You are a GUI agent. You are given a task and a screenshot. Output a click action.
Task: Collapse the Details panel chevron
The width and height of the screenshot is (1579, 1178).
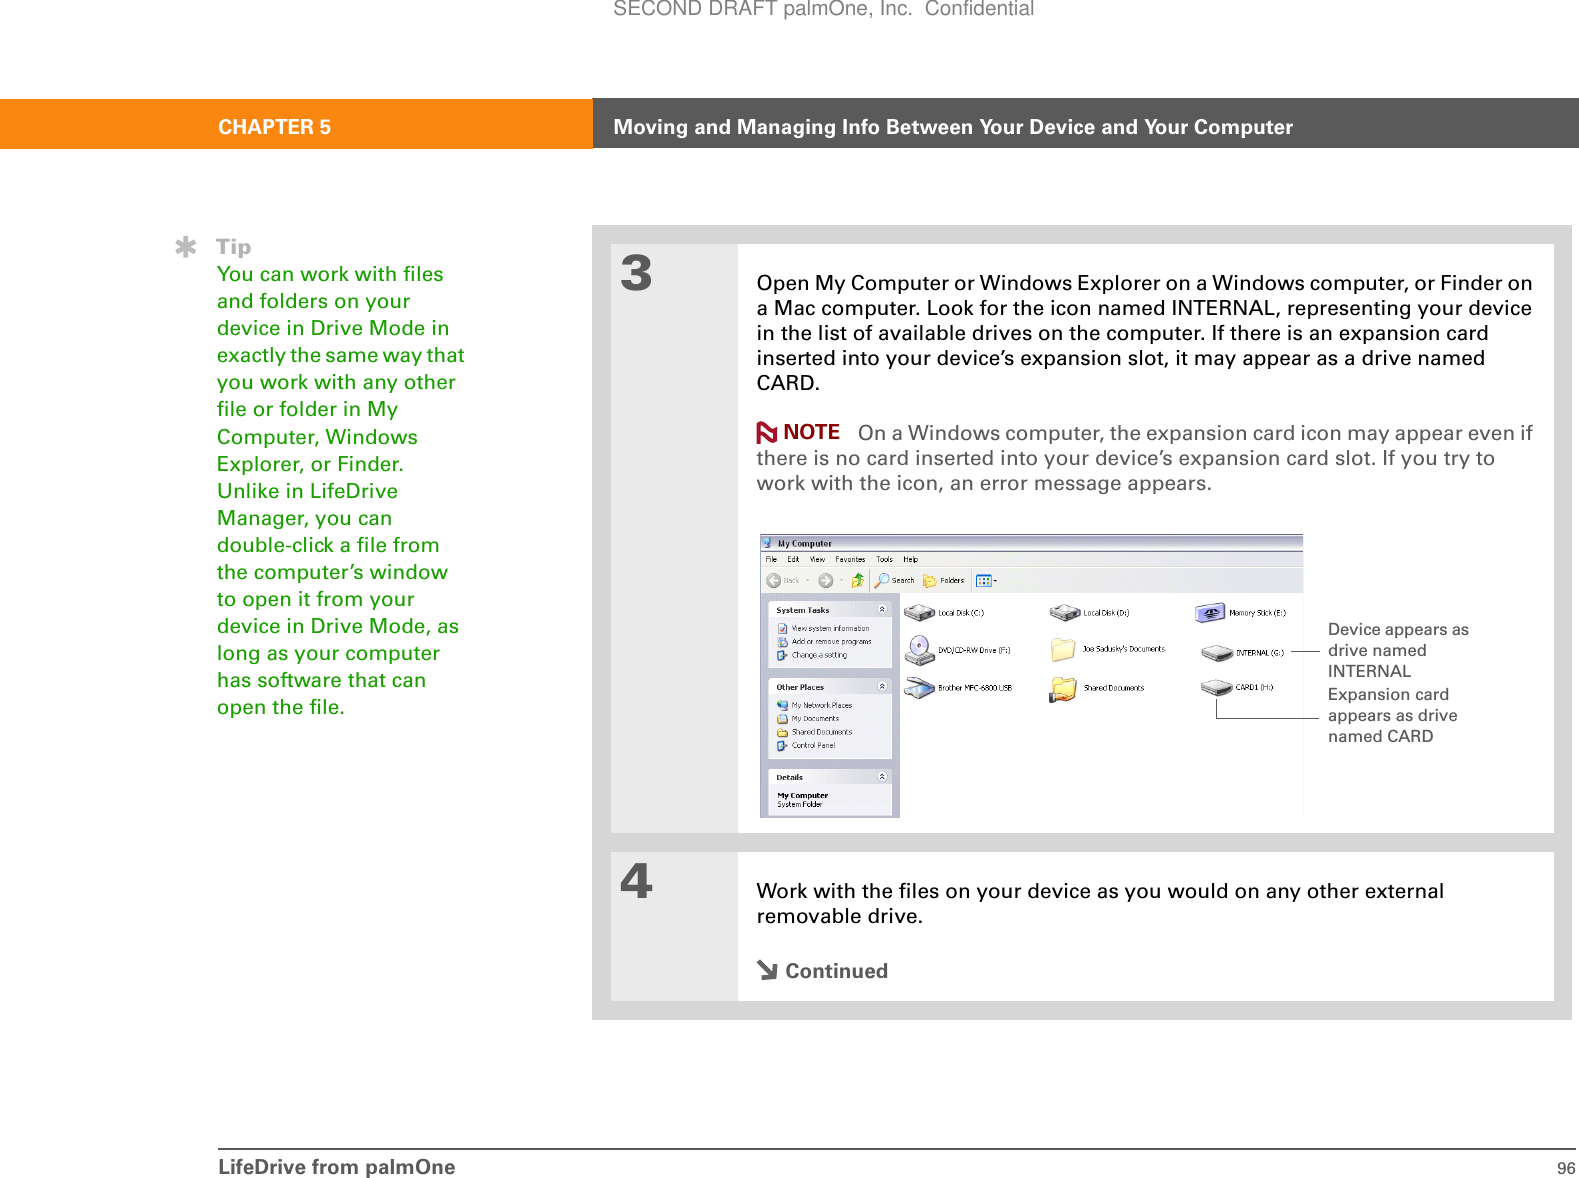click(882, 777)
